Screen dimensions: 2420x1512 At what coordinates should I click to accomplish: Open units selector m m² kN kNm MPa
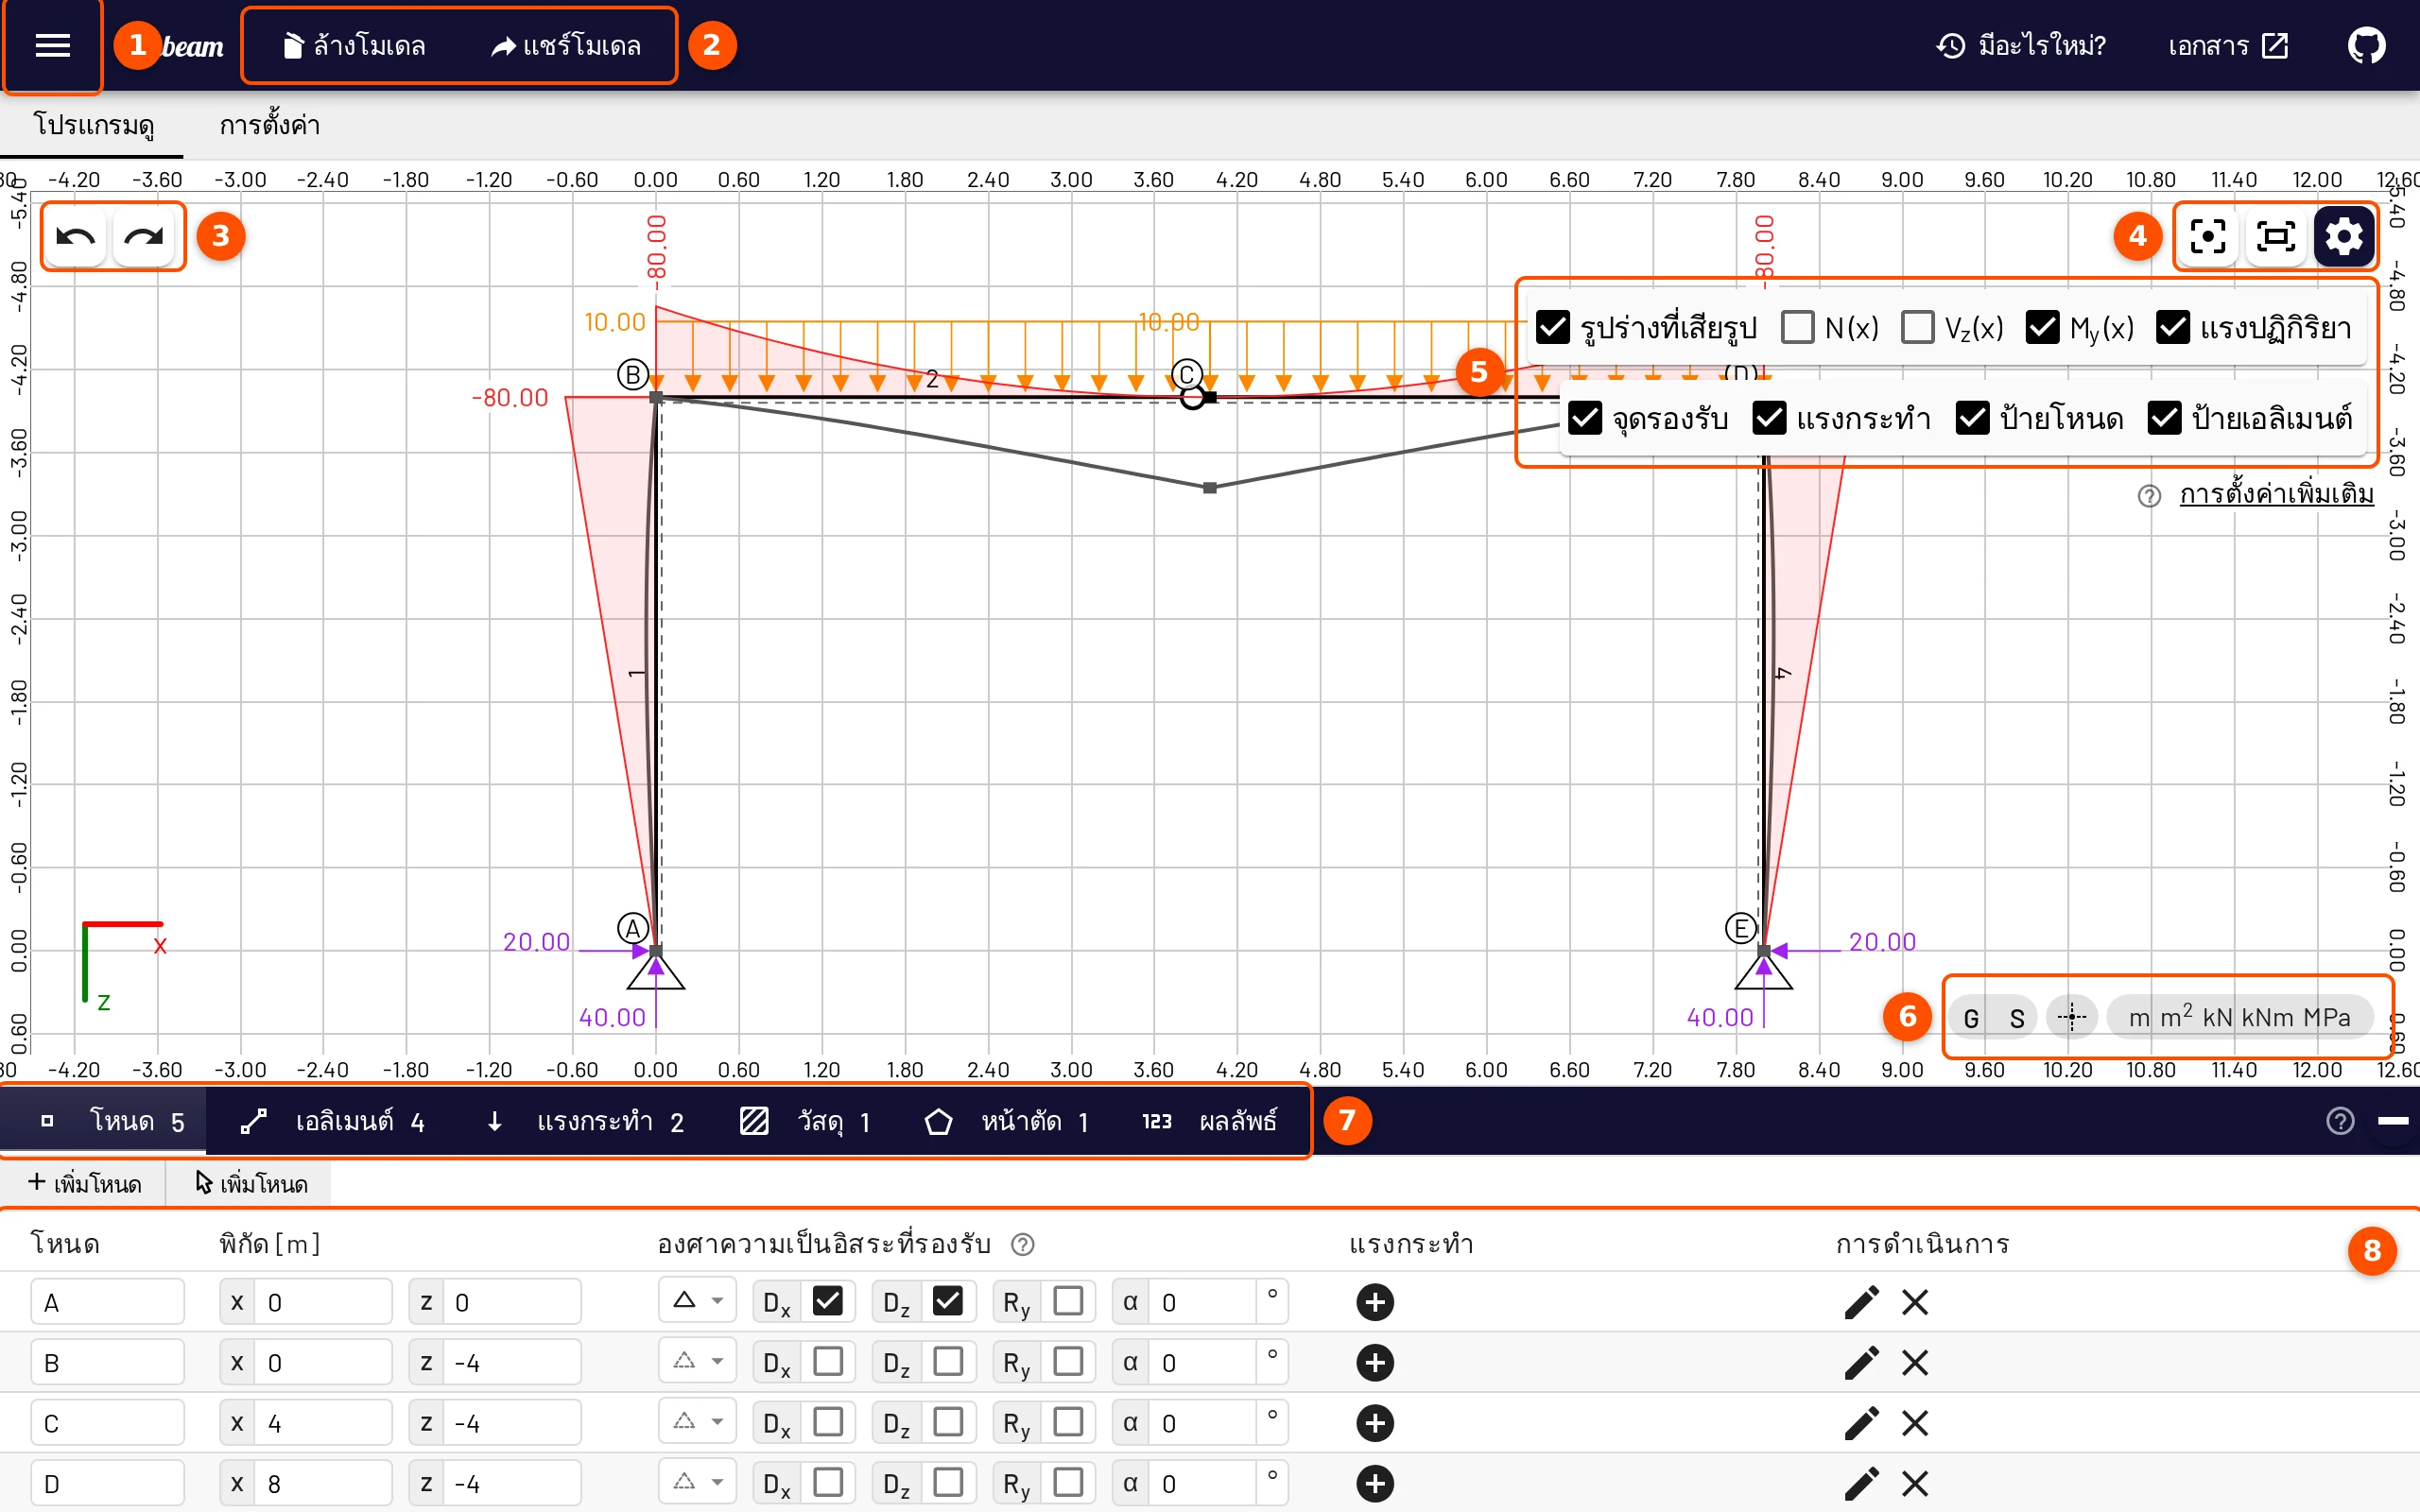coord(2239,1017)
